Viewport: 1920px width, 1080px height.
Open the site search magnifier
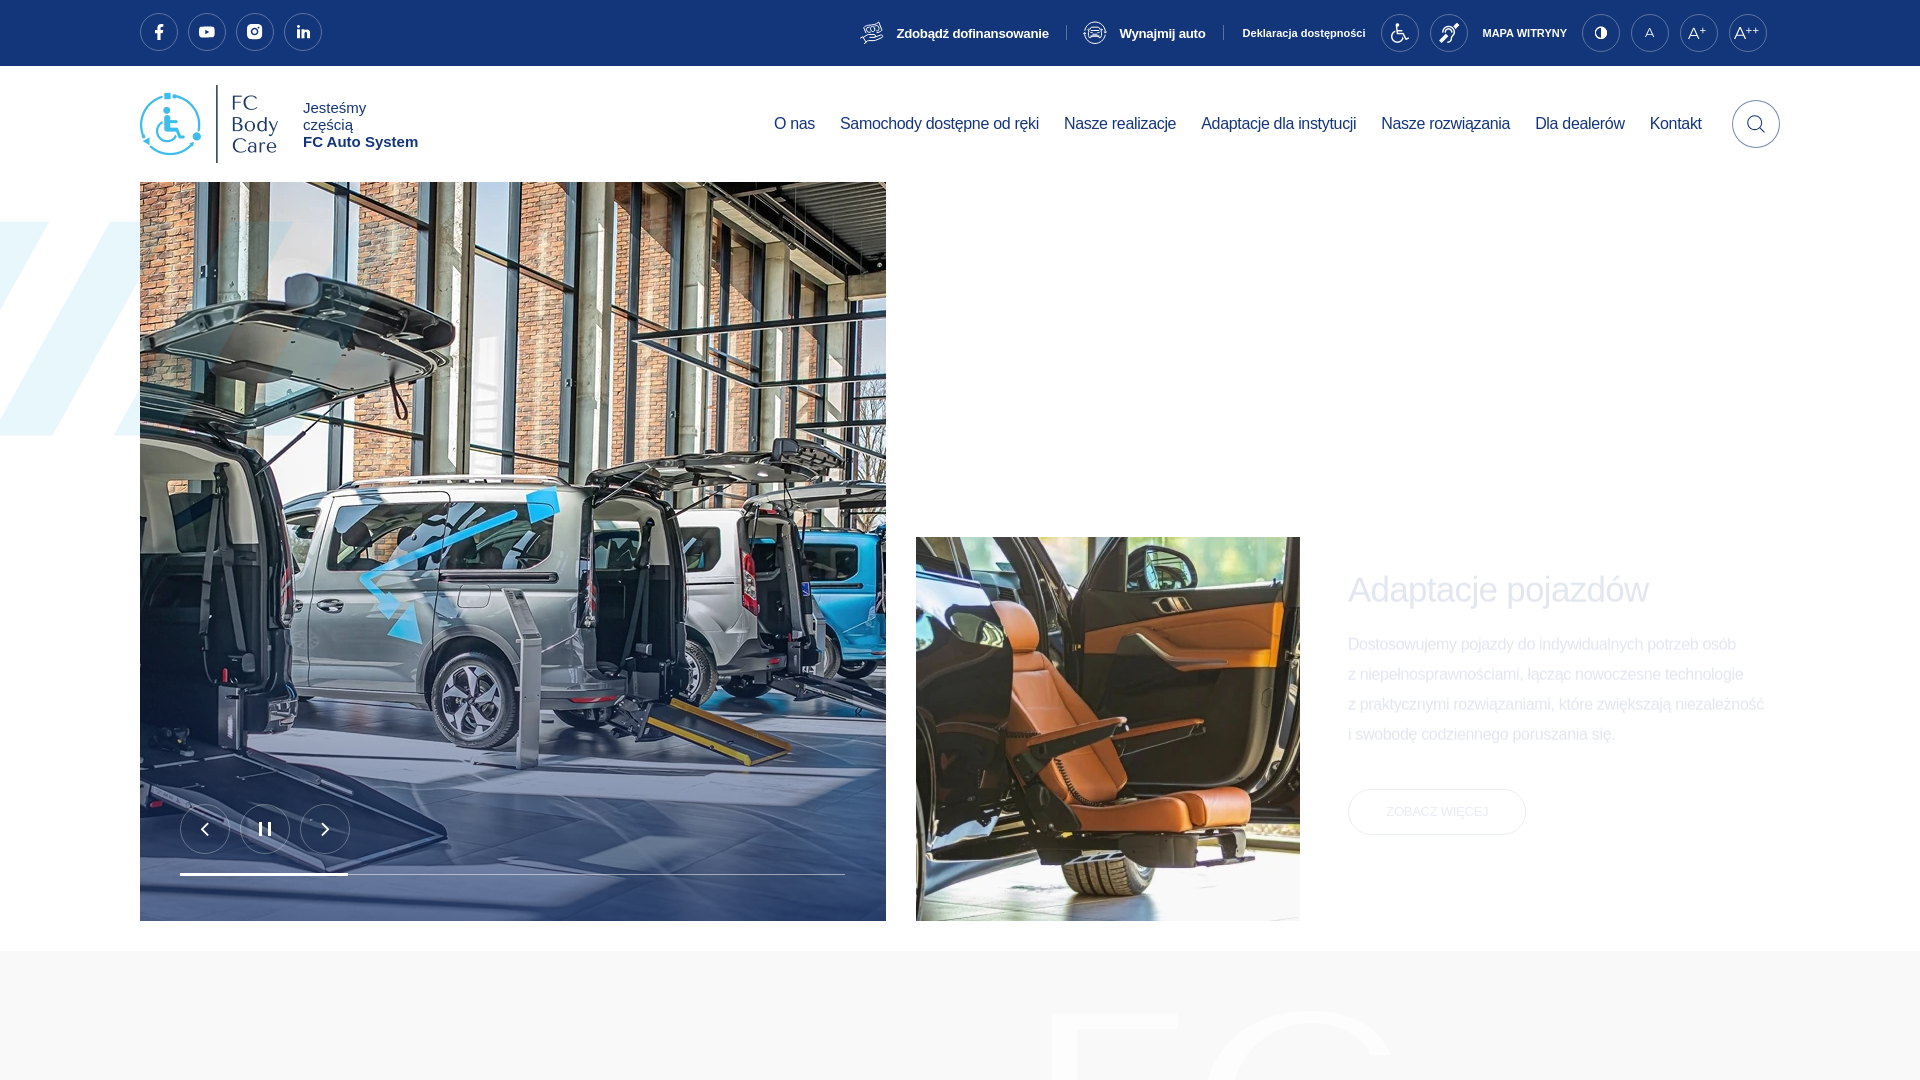1756,124
